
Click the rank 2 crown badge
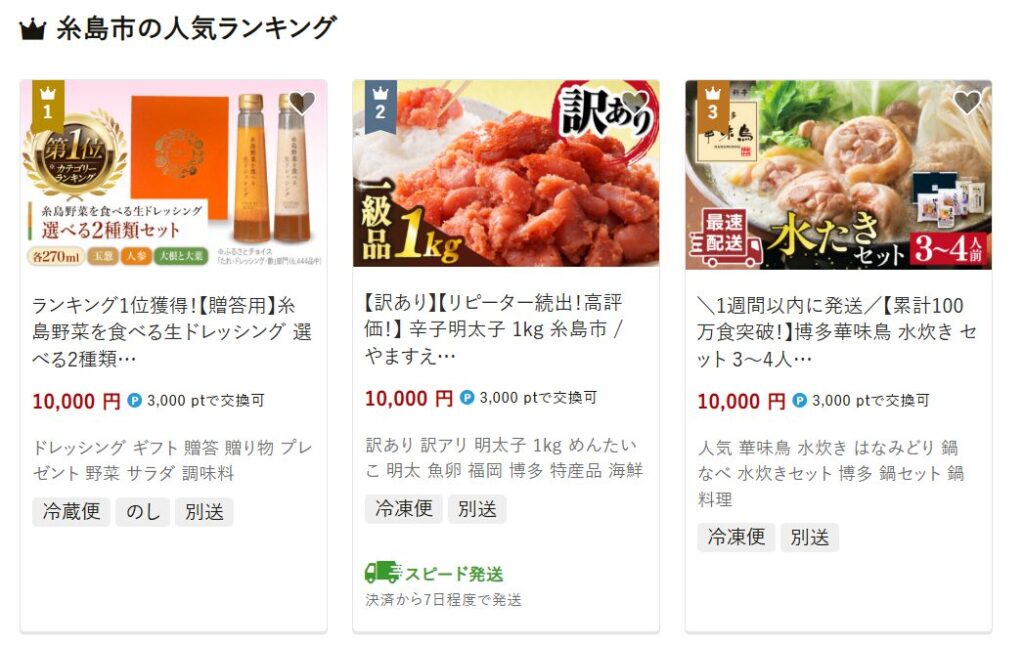[x=380, y=106]
